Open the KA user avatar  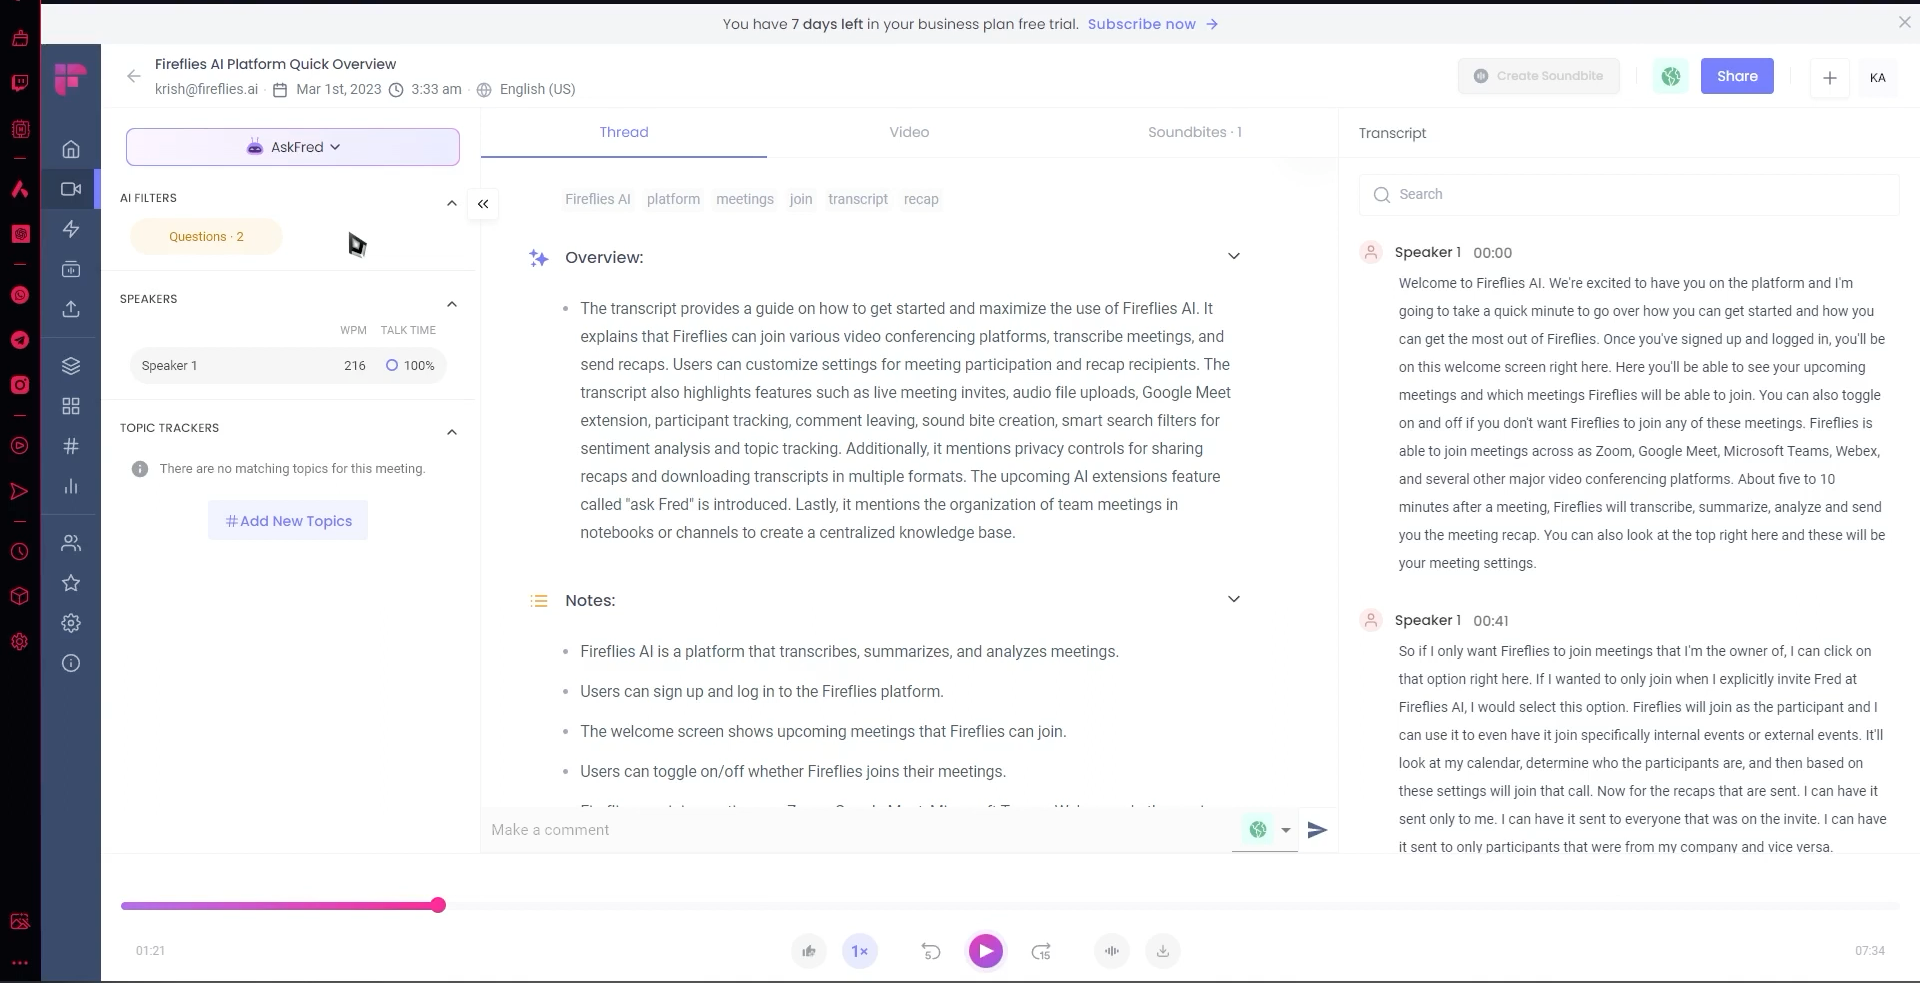point(1878,77)
